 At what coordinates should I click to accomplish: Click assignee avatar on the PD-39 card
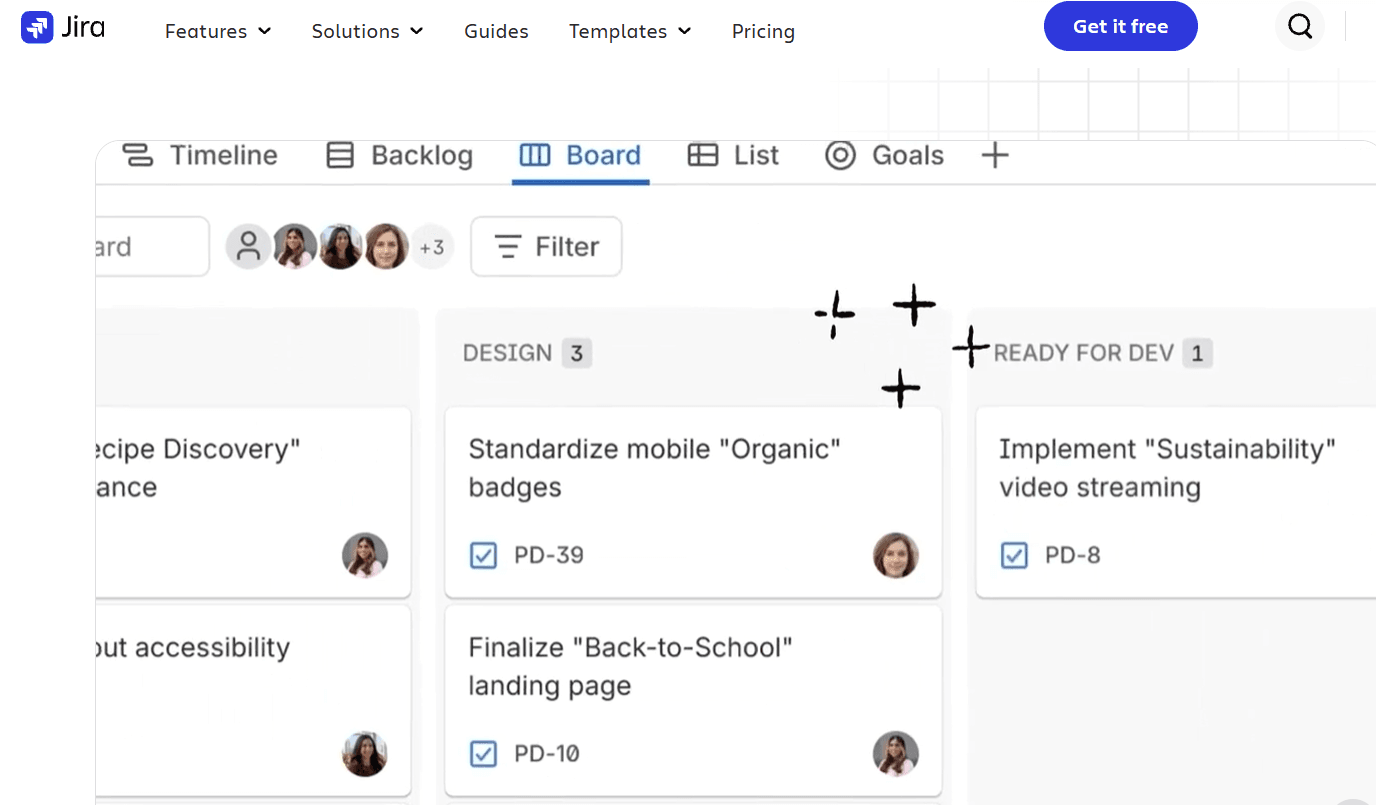coord(895,555)
